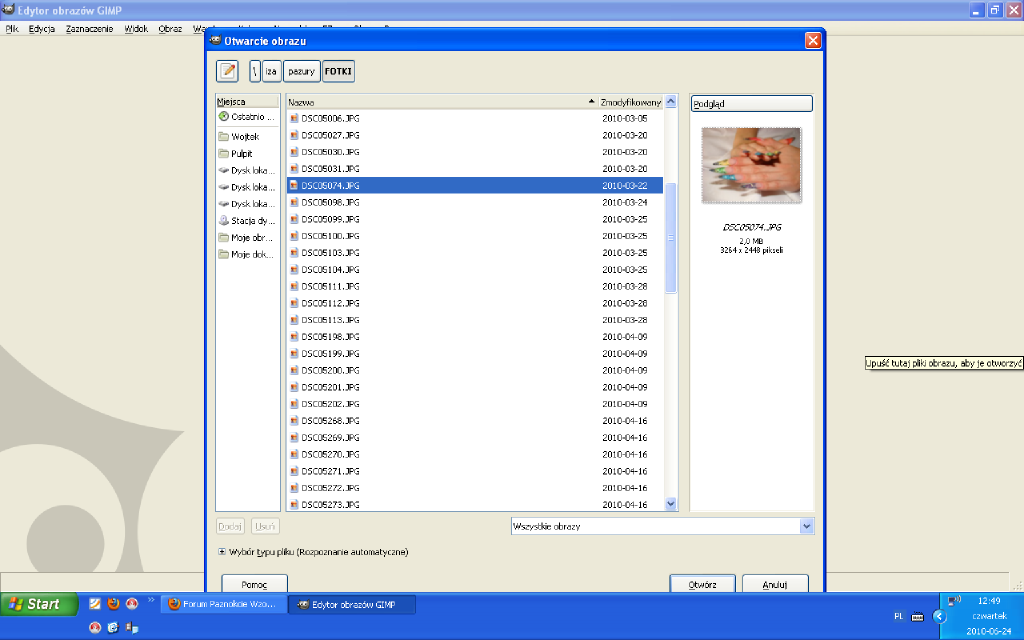Sort files by the Nazwa column header
Image resolution: width=1024 pixels, height=640 pixels.
tap(442, 102)
